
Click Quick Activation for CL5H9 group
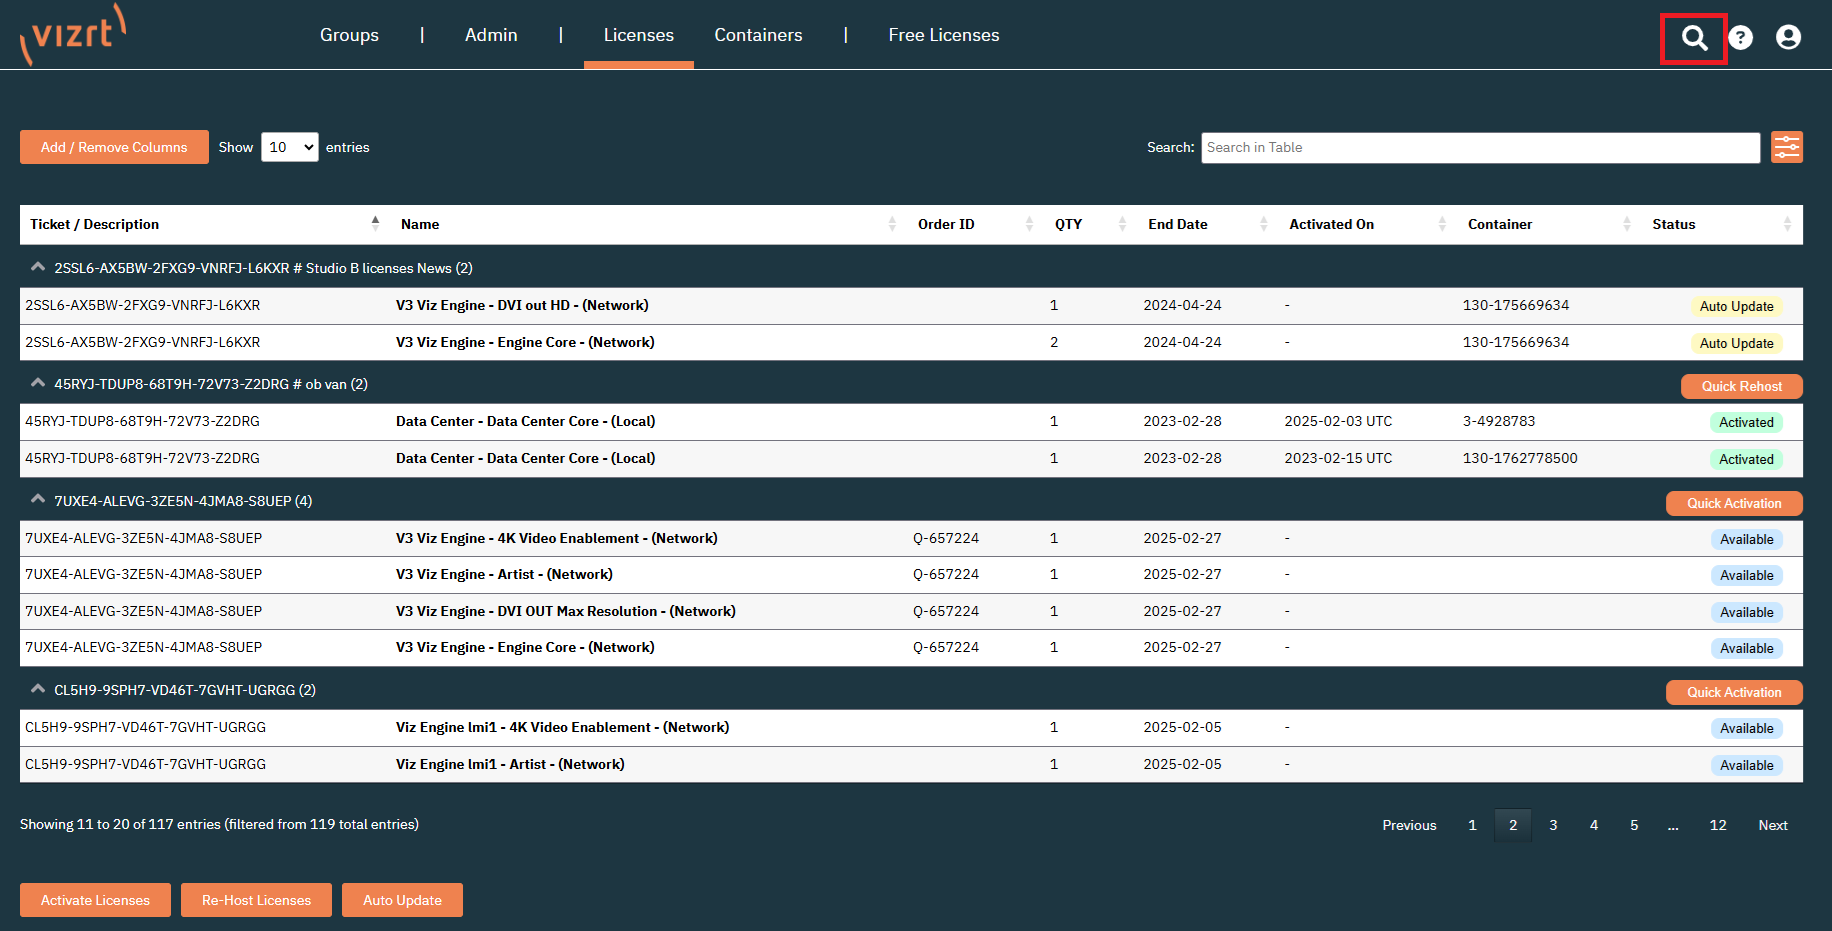1734,692
